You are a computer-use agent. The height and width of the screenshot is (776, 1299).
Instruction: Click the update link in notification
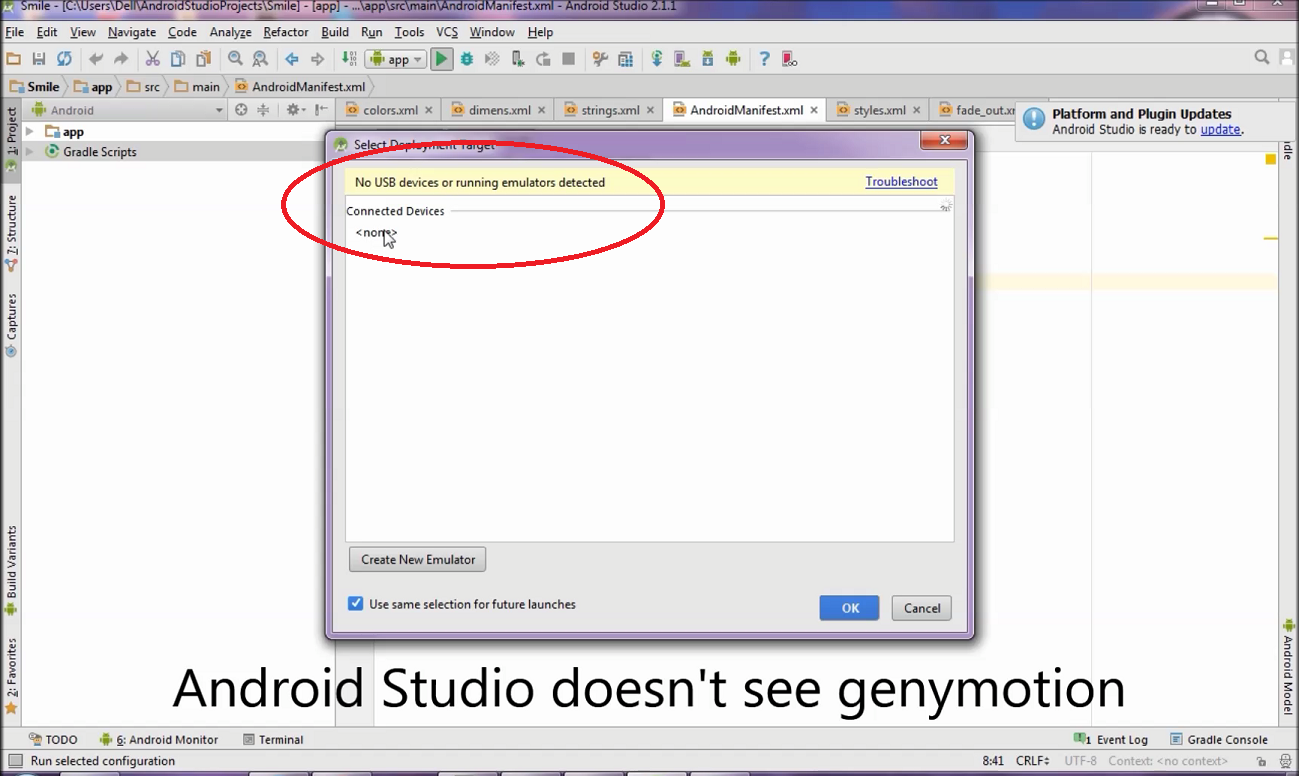(1220, 130)
